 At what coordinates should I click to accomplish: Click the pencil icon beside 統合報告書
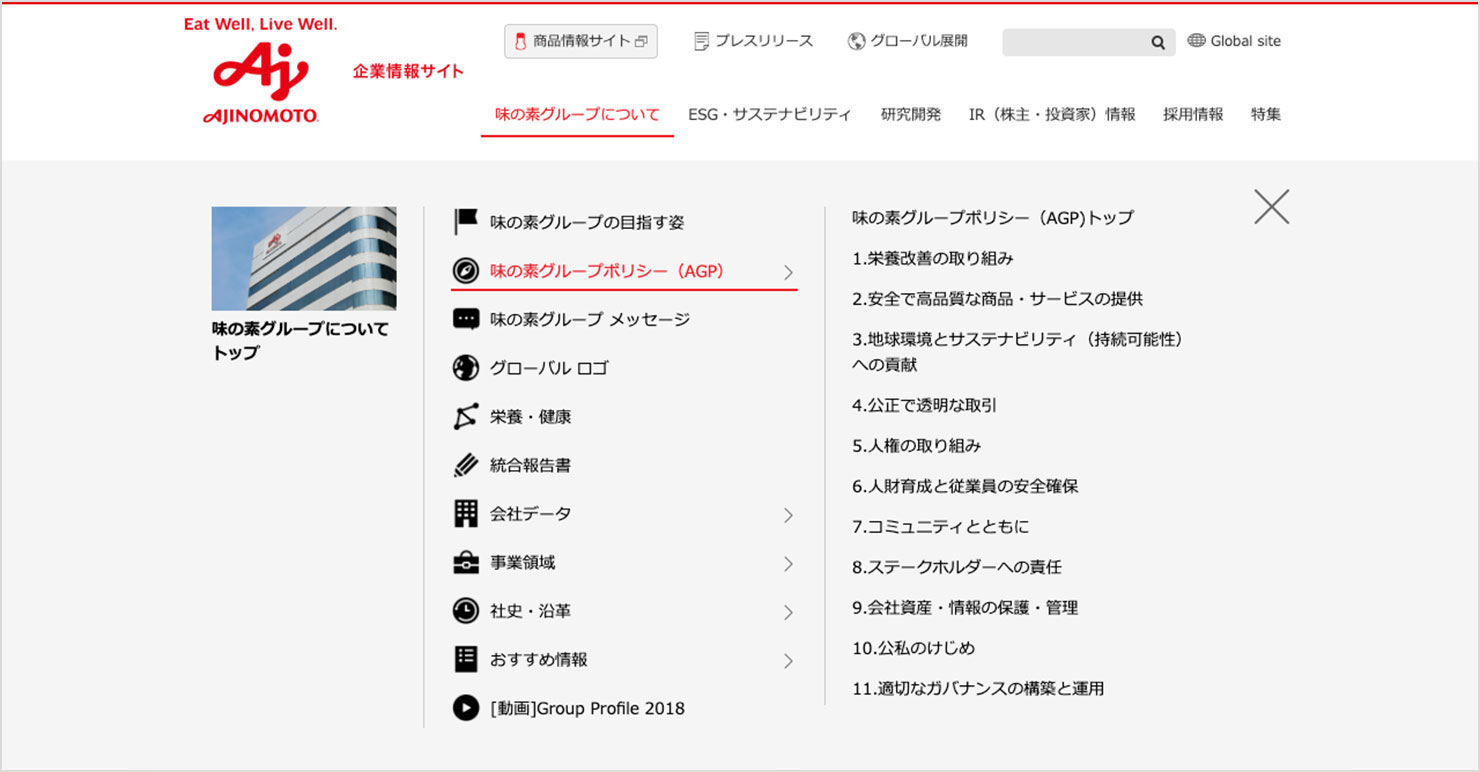(466, 465)
